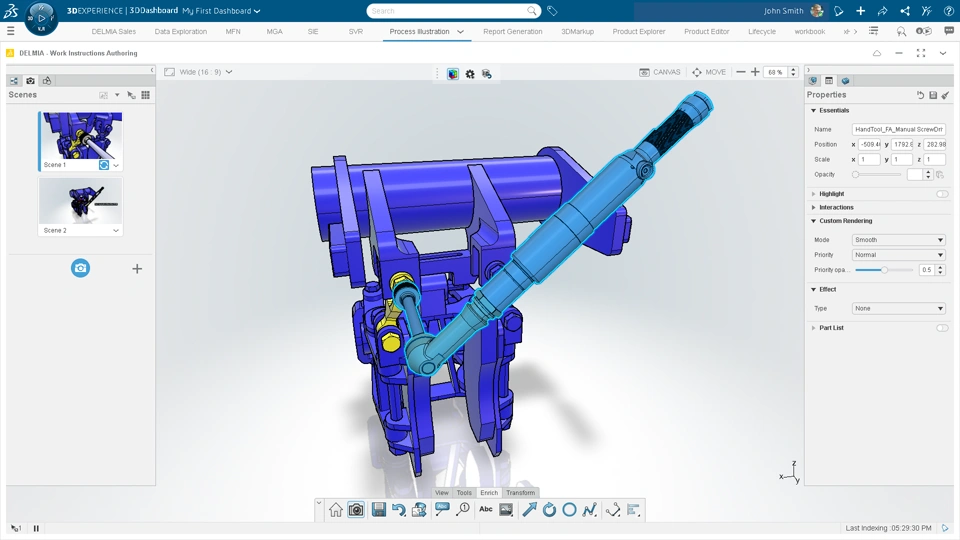Select the blue arrow annotation tool
960x540 pixels.
click(529, 509)
